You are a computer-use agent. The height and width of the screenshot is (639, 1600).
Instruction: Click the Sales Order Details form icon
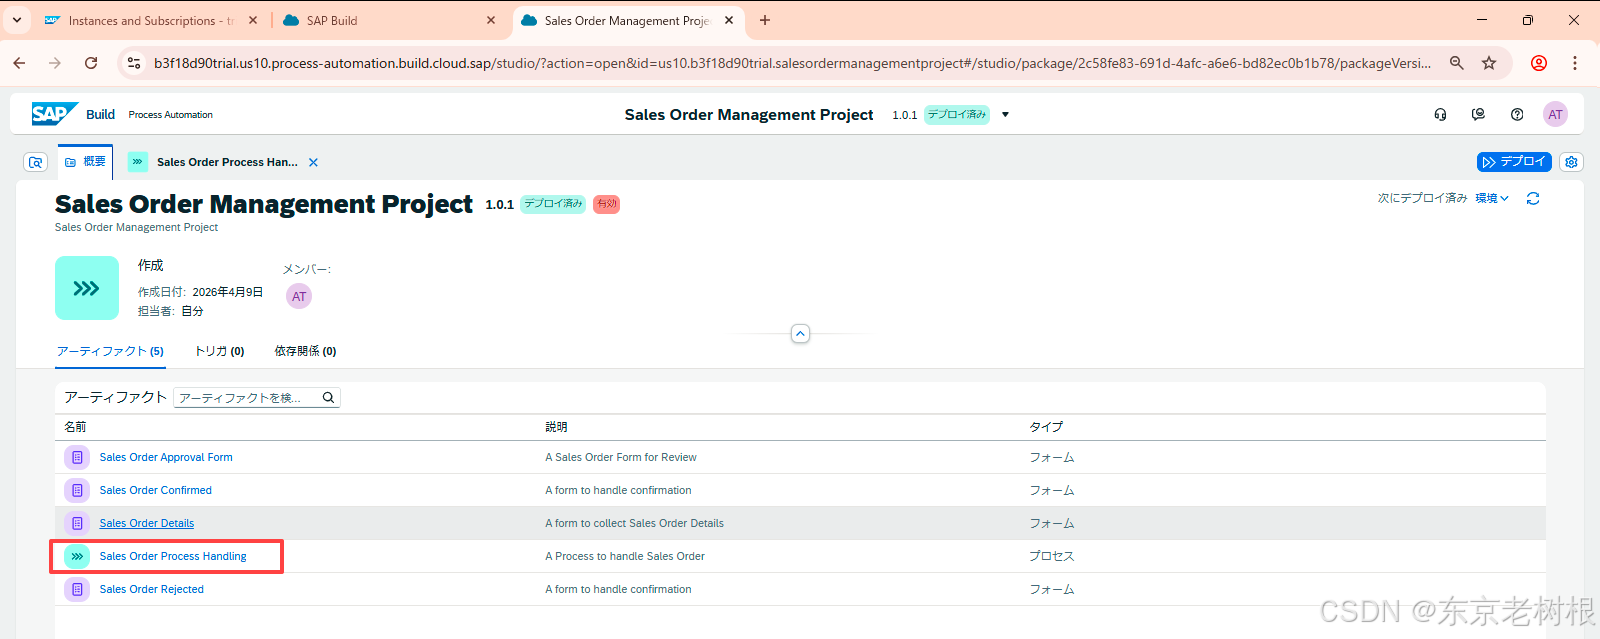point(77,523)
